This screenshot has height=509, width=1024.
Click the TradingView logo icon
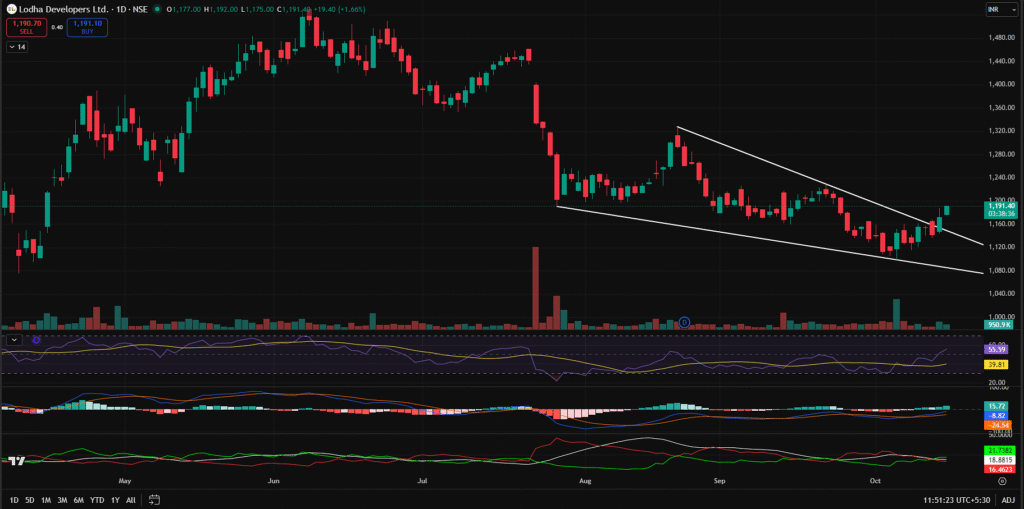[x=16, y=460]
